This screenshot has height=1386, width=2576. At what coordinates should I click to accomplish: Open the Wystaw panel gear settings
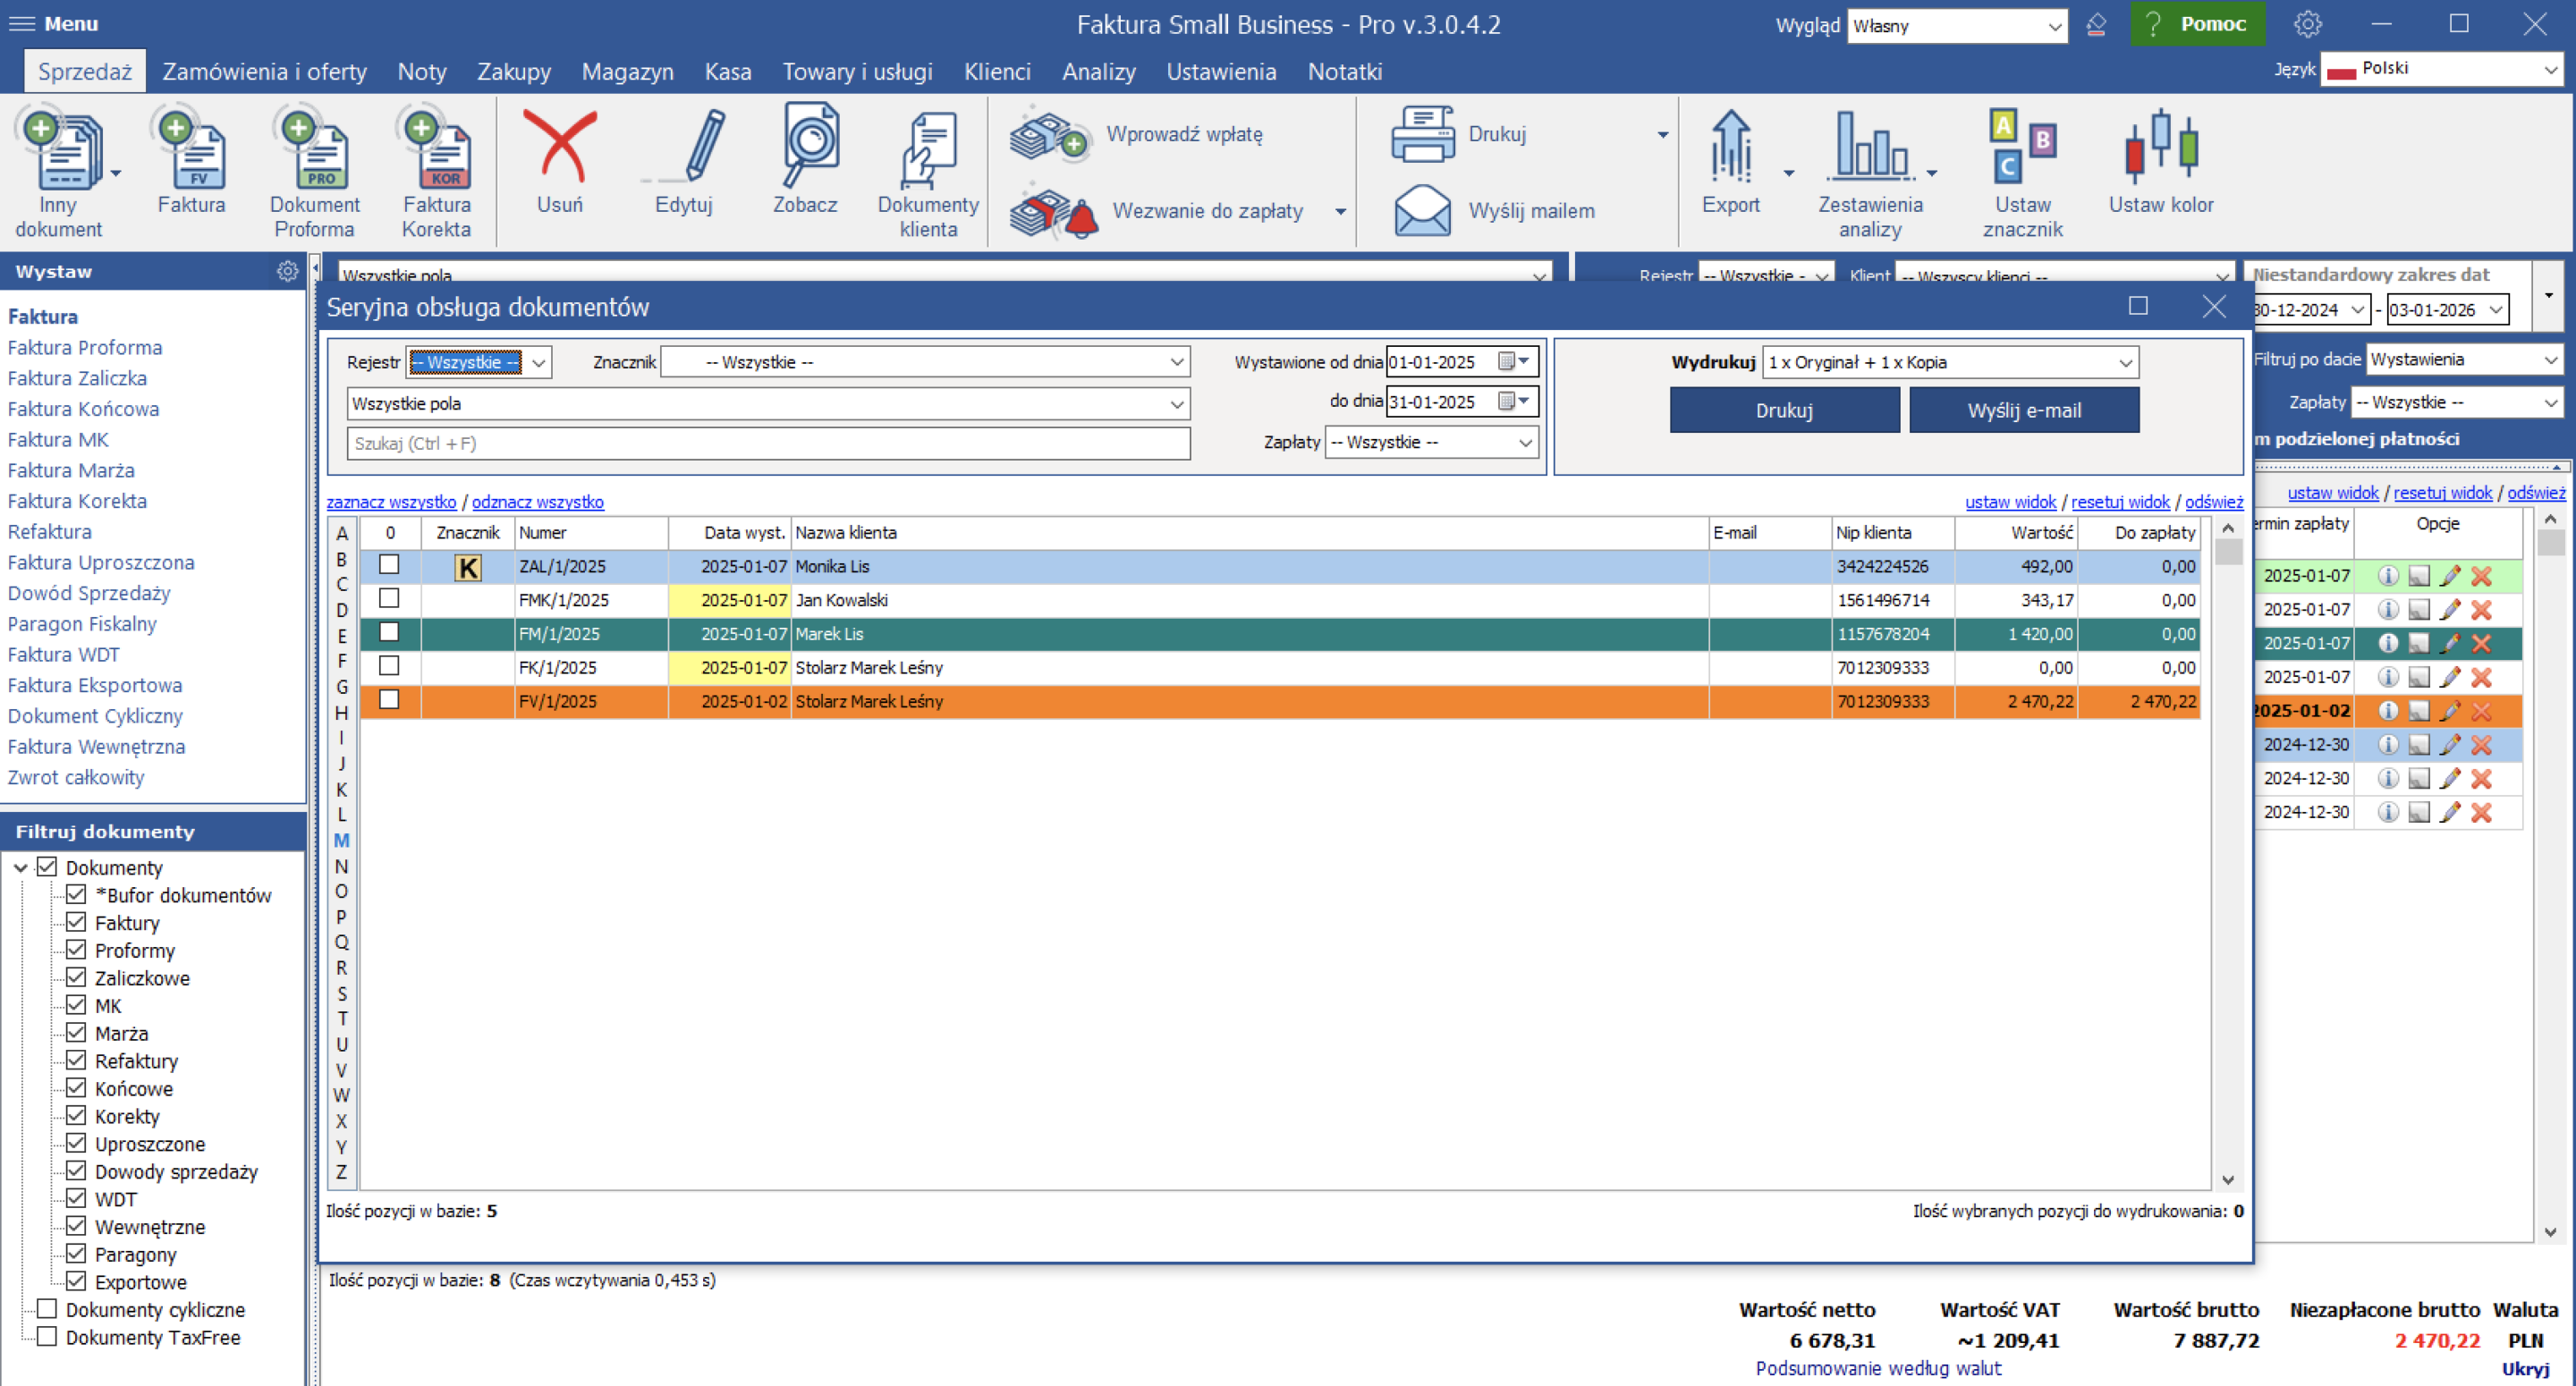[x=287, y=271]
